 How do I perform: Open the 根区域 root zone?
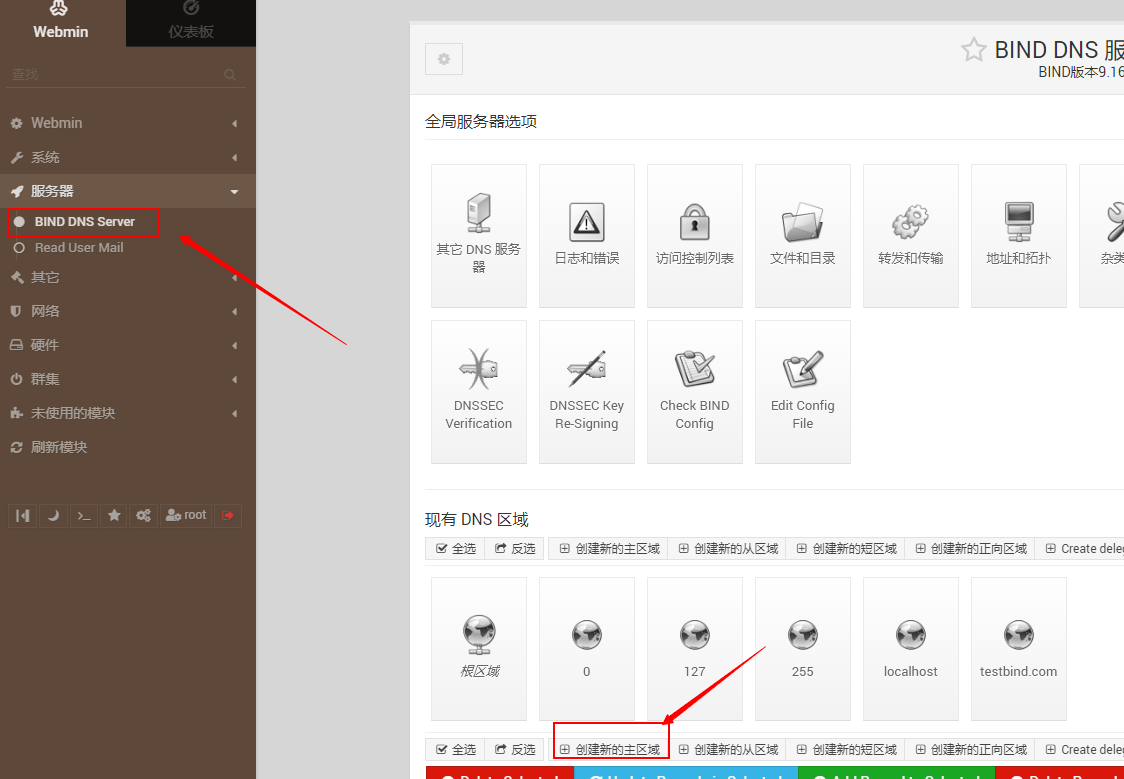[479, 649]
